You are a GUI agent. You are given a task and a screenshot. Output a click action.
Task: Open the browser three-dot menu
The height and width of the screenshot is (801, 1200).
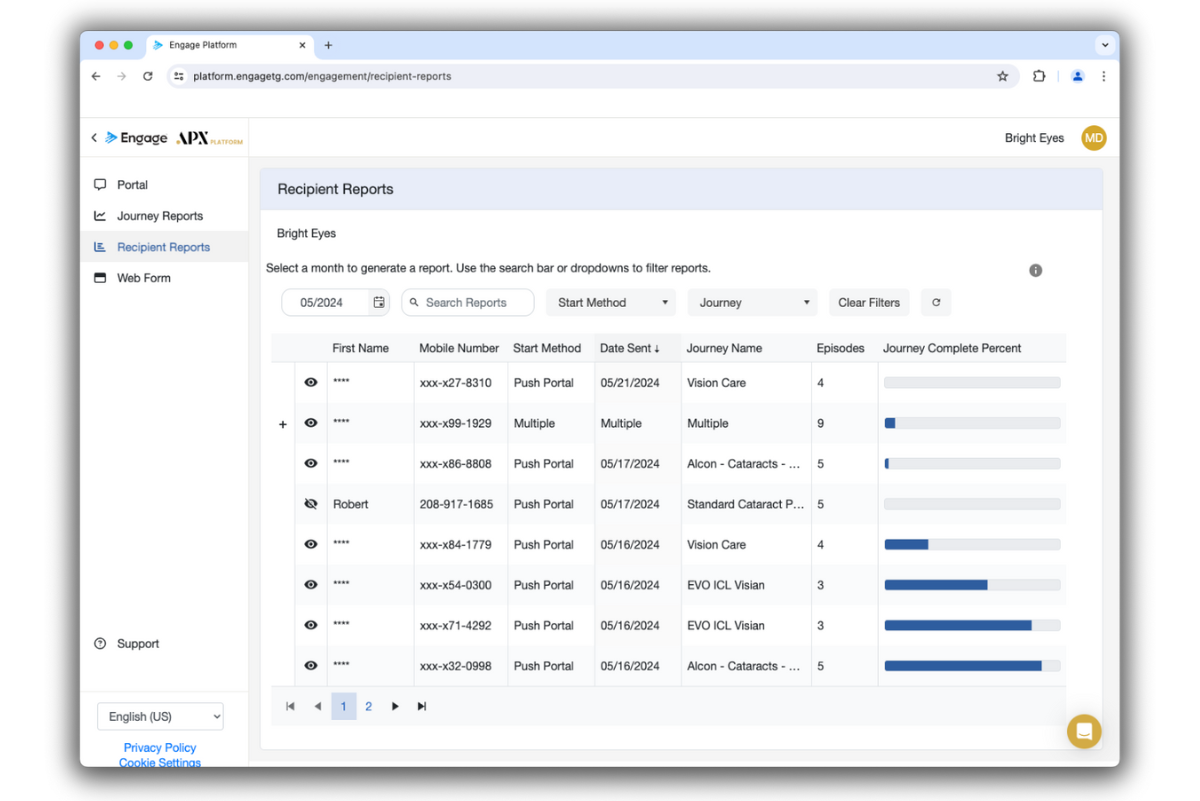tap(1104, 76)
